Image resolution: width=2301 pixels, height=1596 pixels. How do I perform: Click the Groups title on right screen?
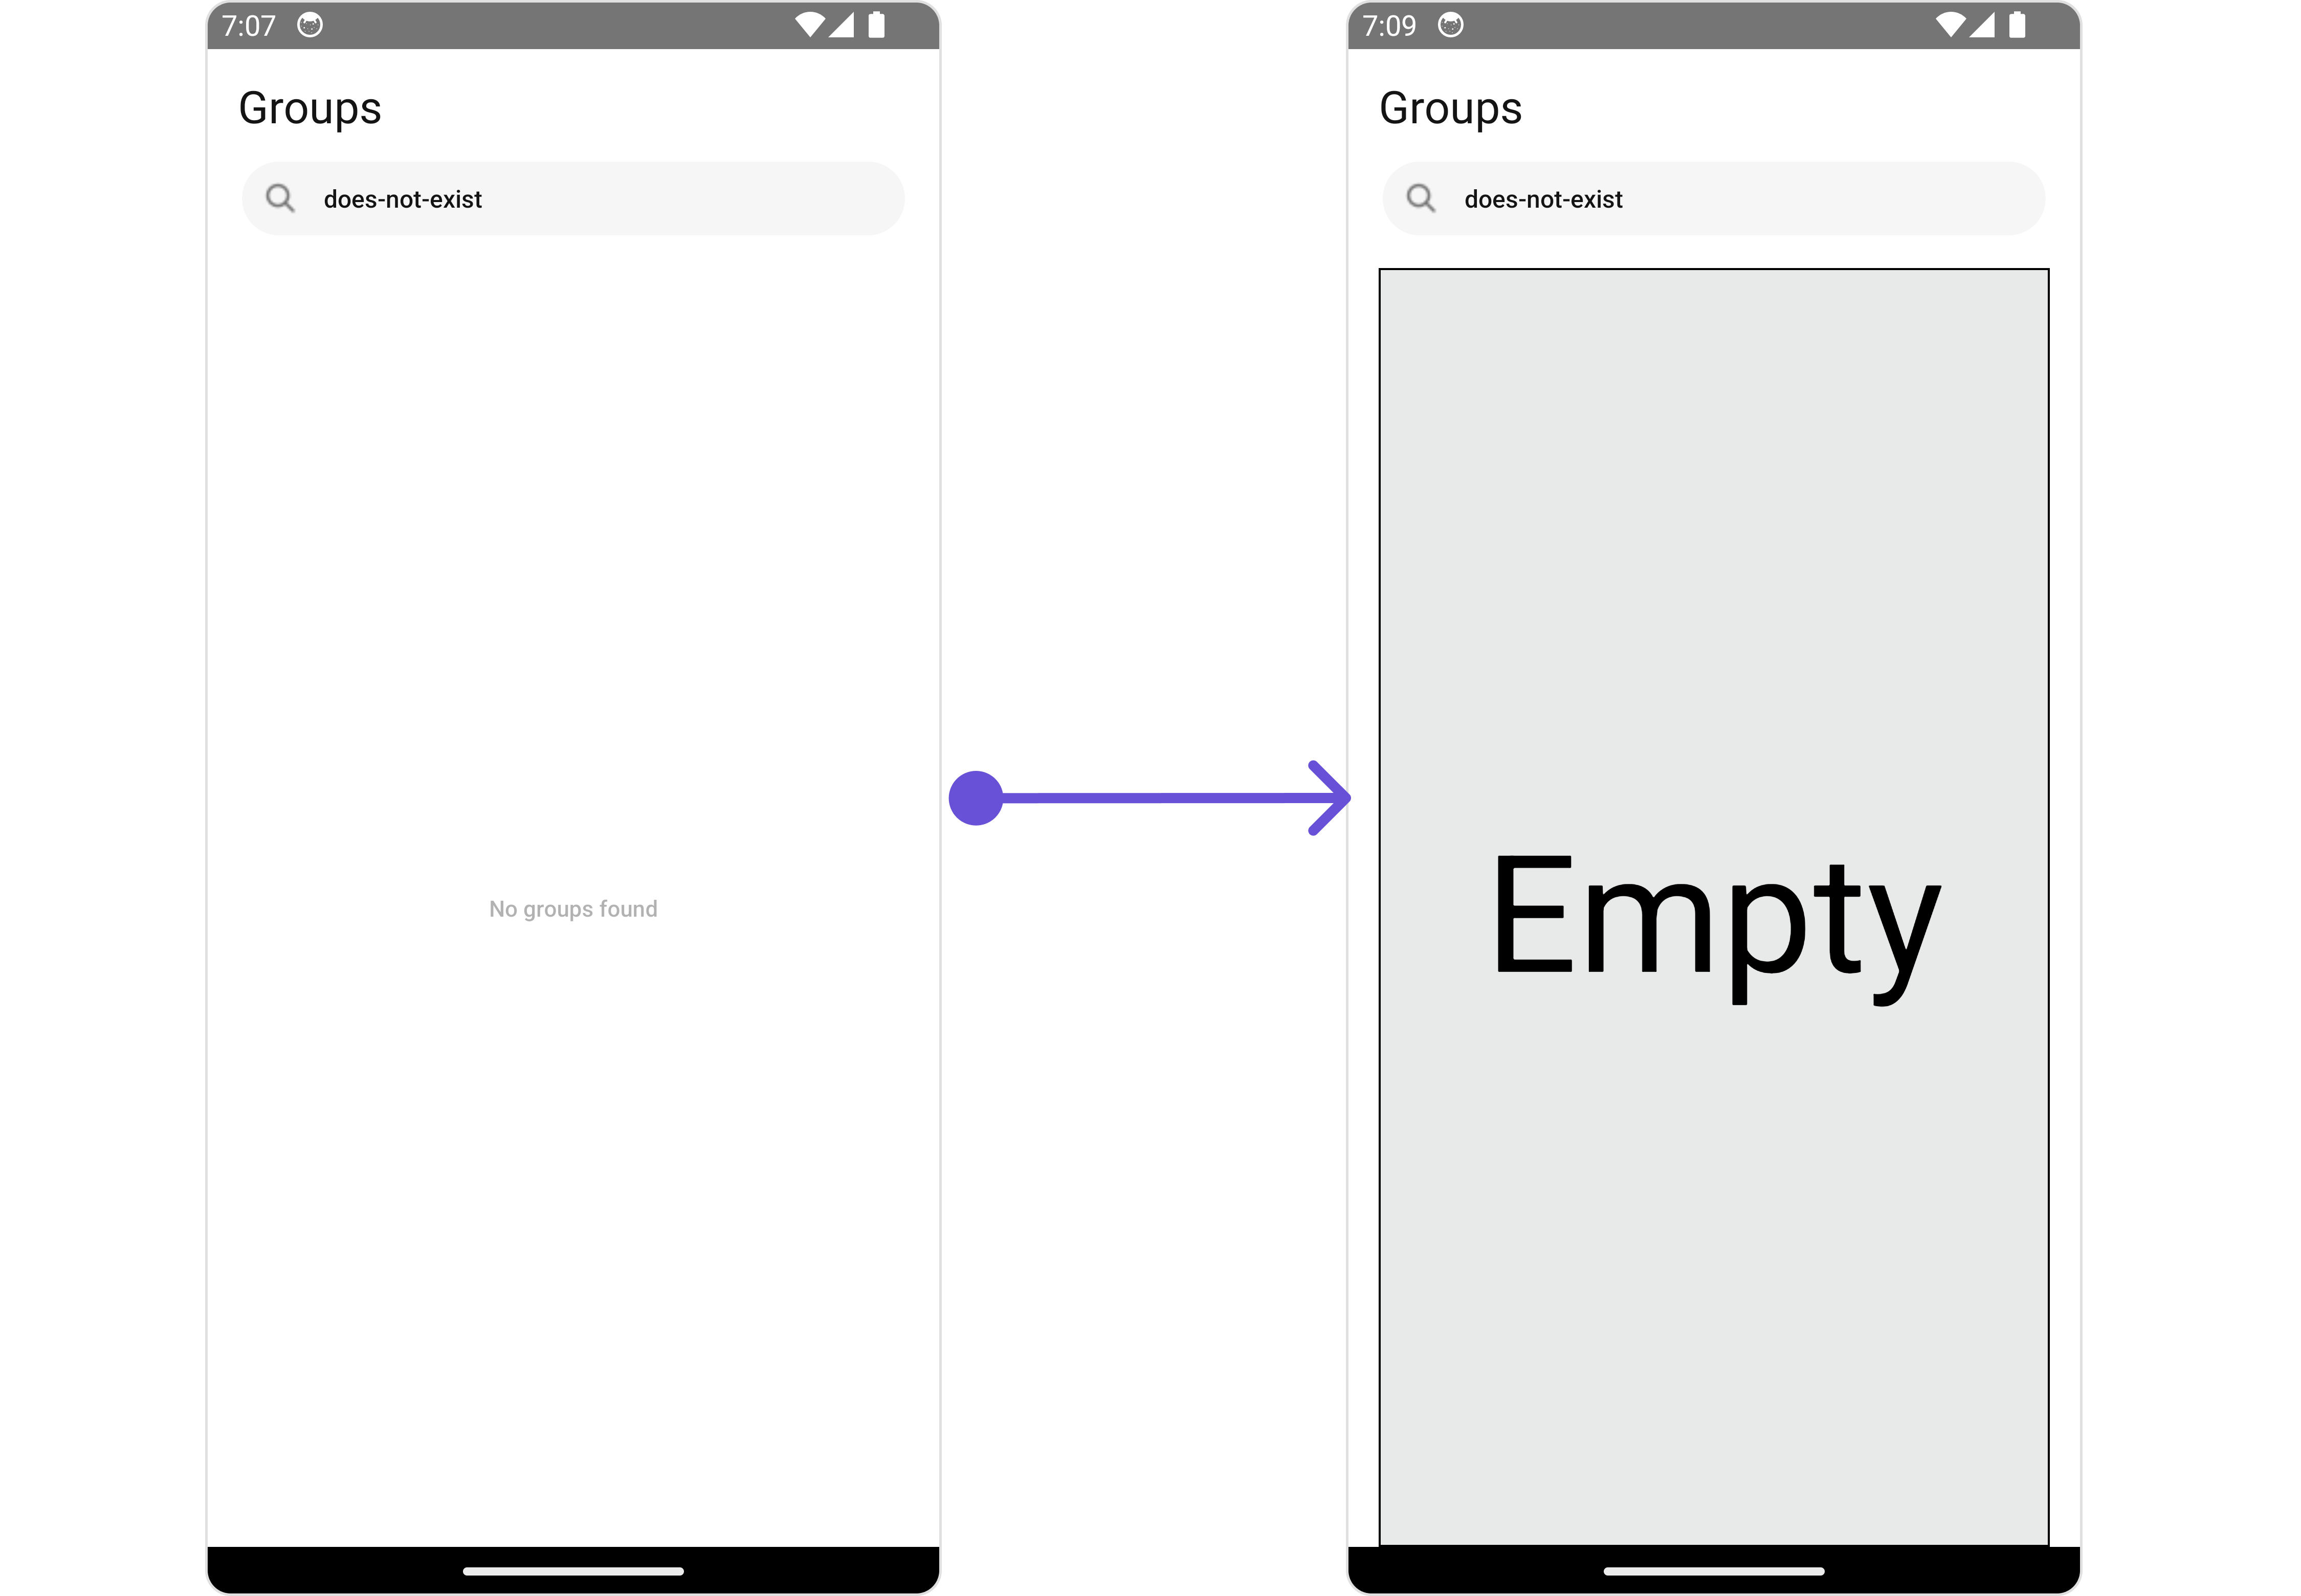point(1450,108)
